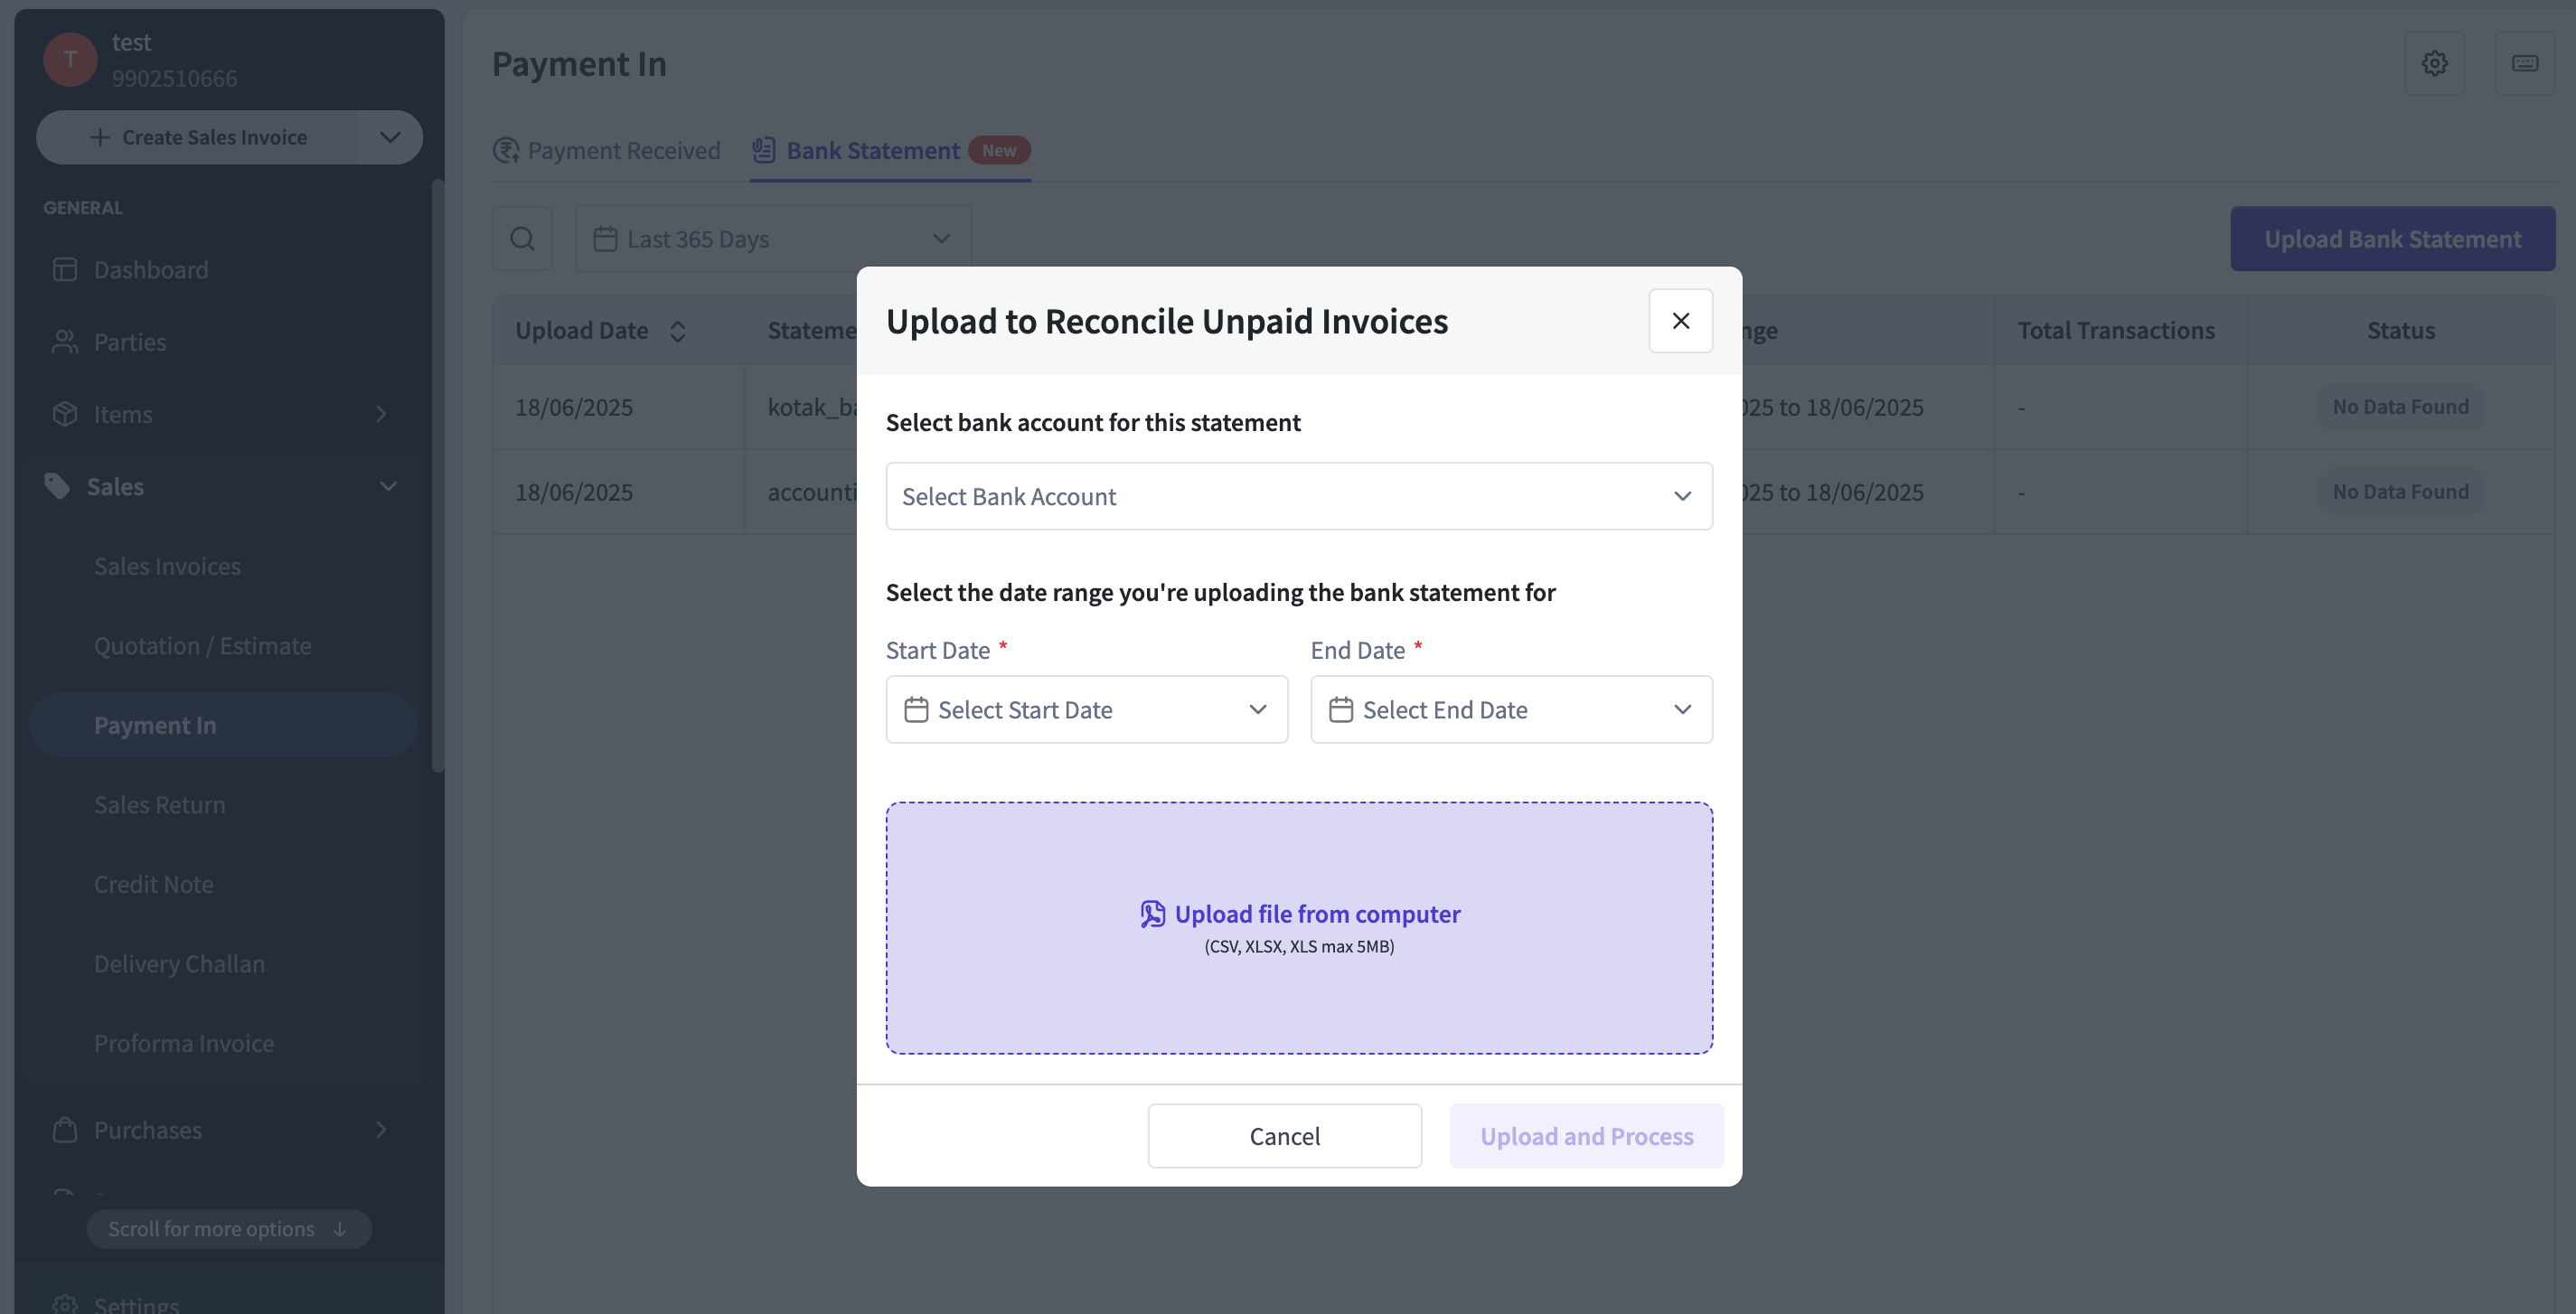Viewport: 2576px width, 1314px height.
Task: Collapse the Sales sidebar section
Action: 223,486
